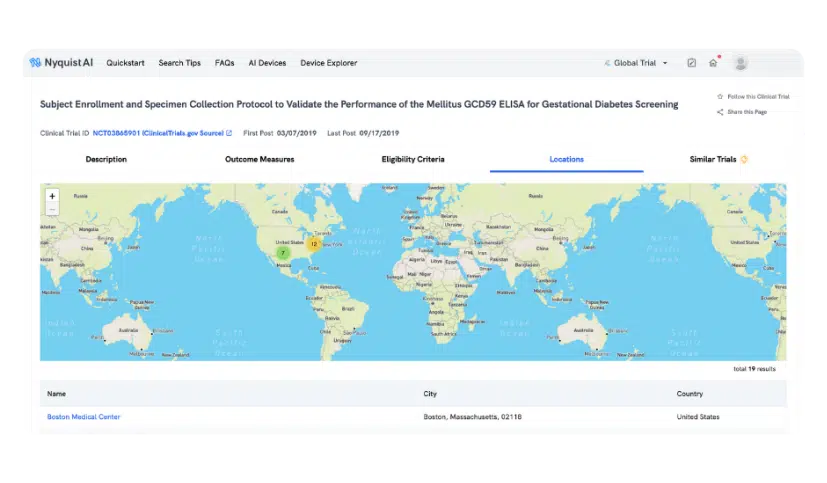Click the orange icon beside Similar Trials
This screenshot has width=827, height=483.
744,159
